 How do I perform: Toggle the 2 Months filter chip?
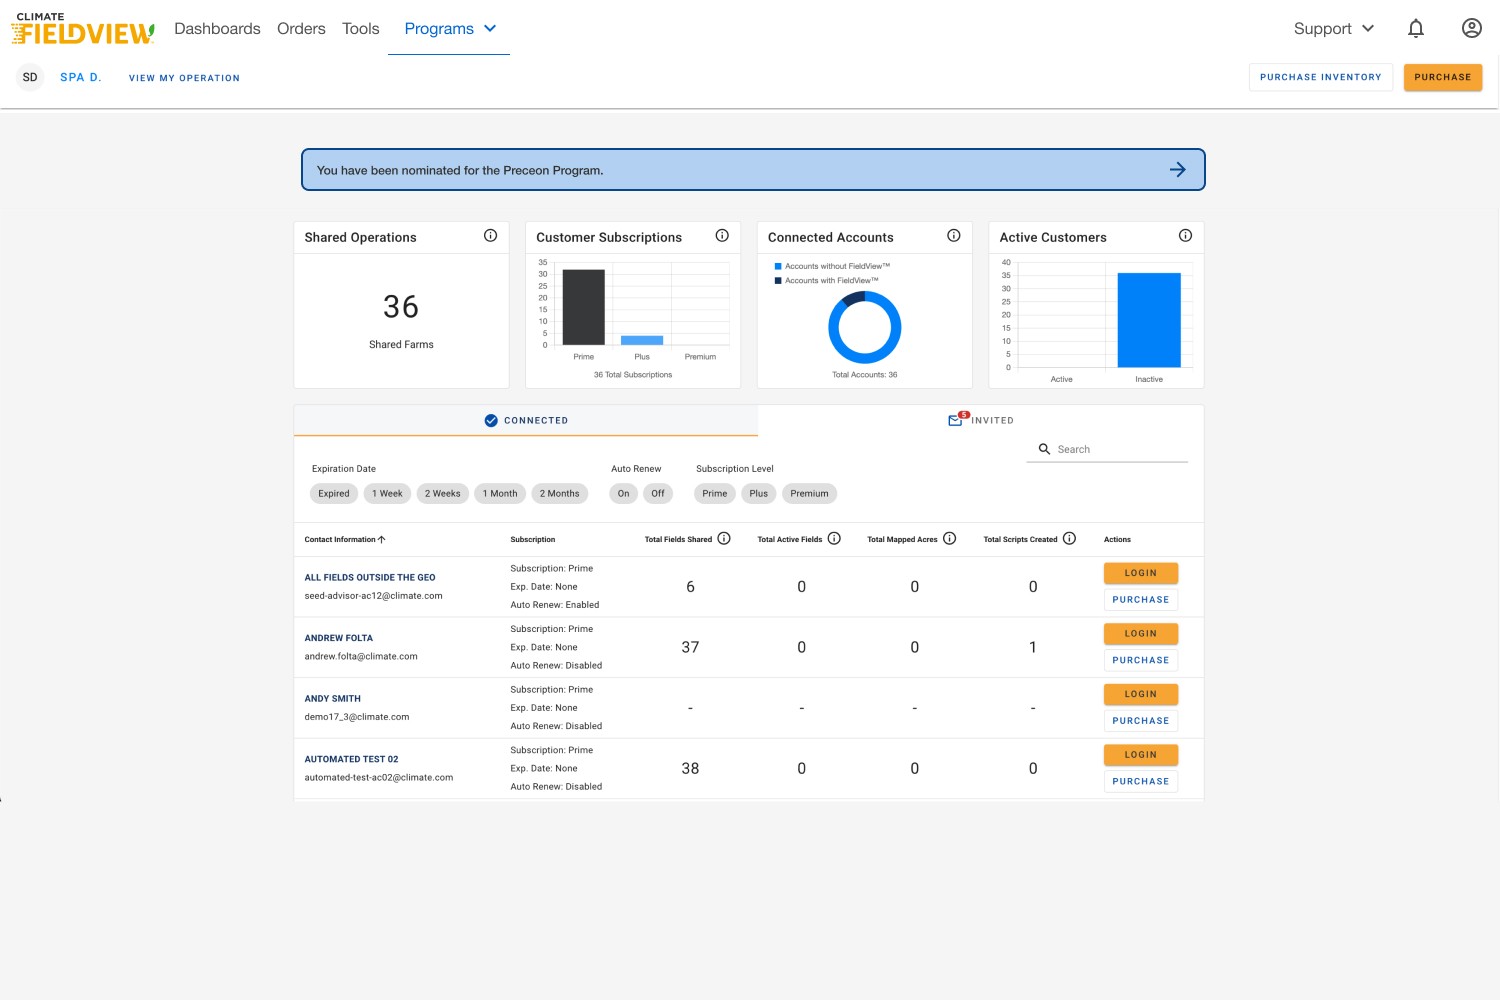point(560,493)
